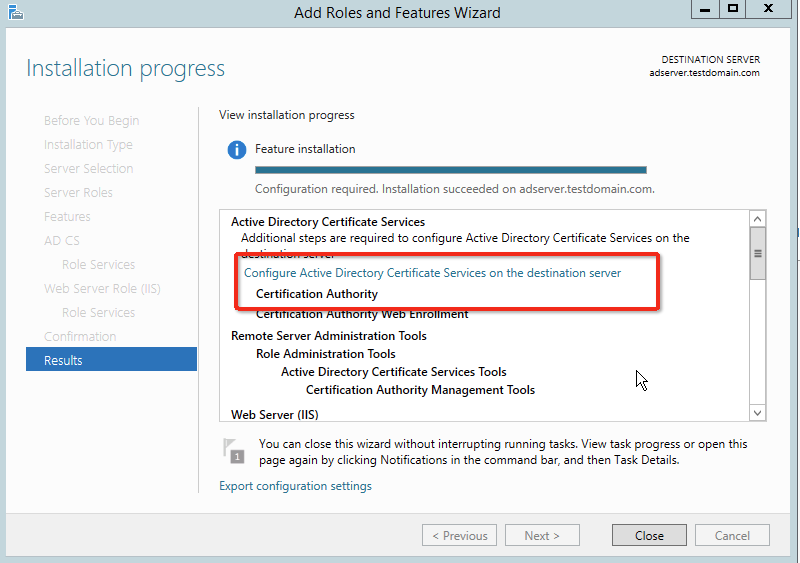The image size is (800, 563).
Task: Maximize the Add Roles and Features Wizard window
Action: [733, 9]
